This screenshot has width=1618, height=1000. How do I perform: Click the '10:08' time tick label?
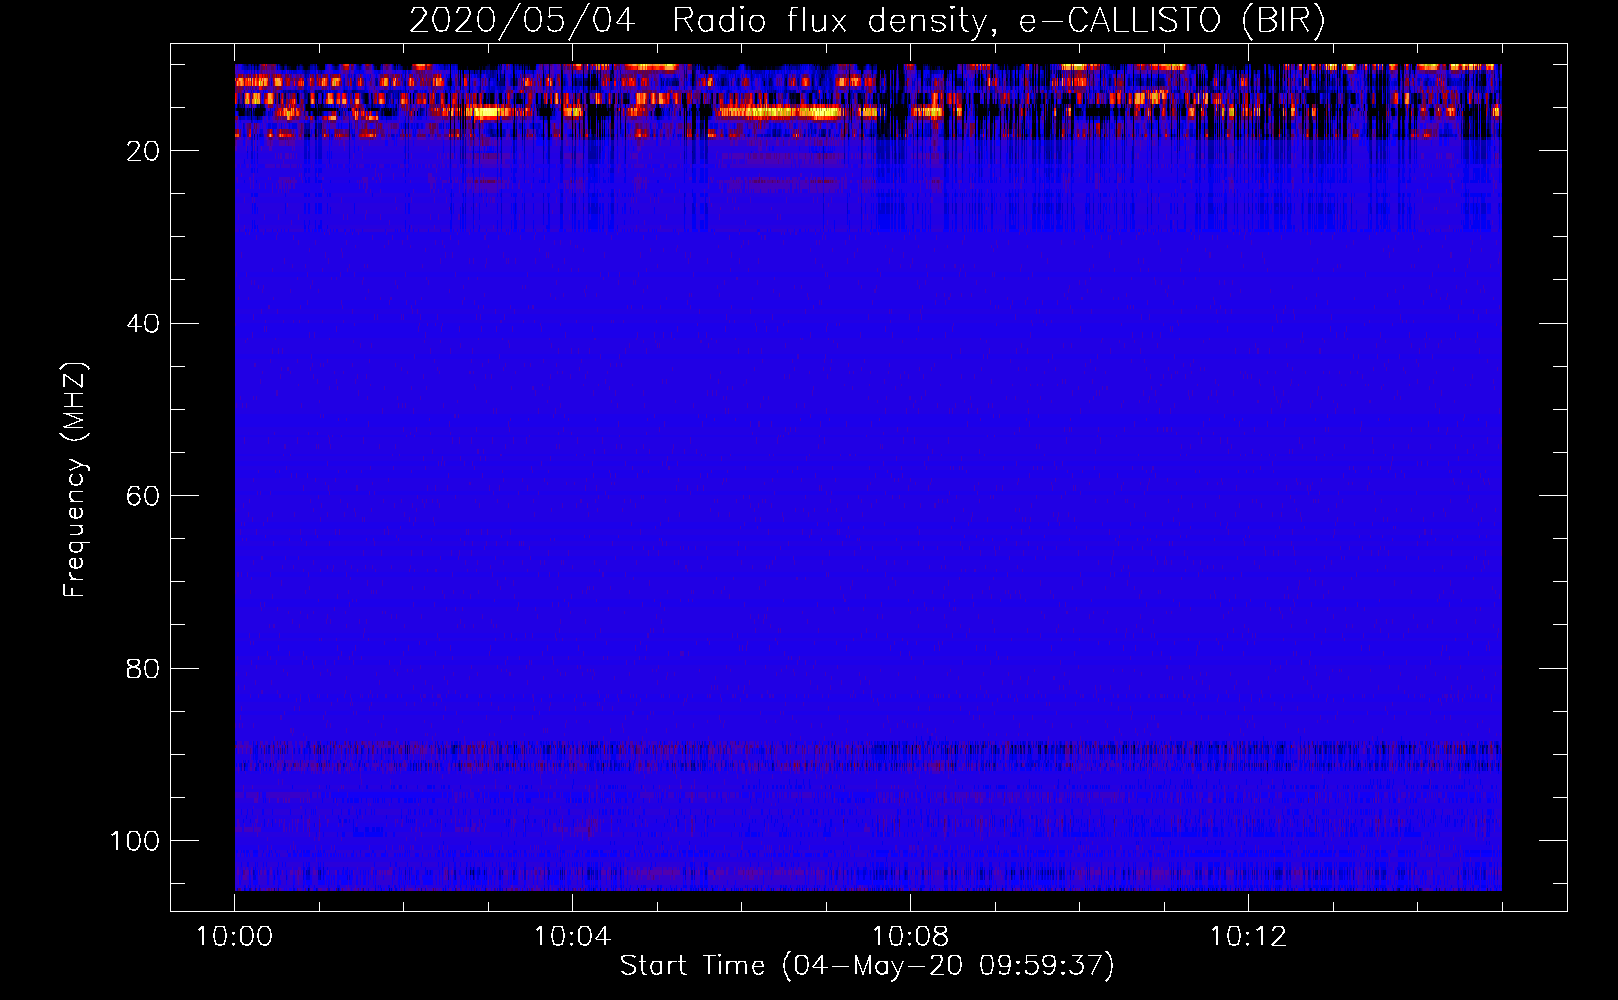click(x=910, y=937)
